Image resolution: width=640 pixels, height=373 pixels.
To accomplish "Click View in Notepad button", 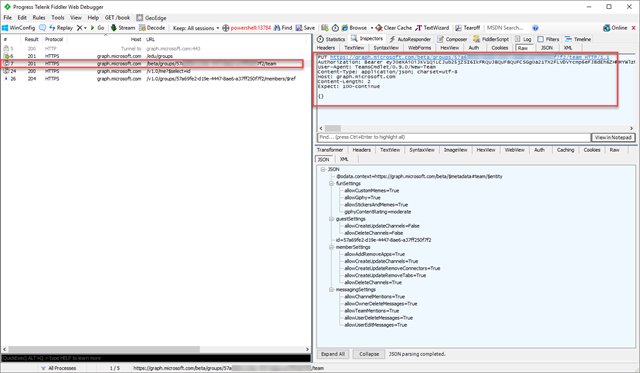I will coord(613,138).
